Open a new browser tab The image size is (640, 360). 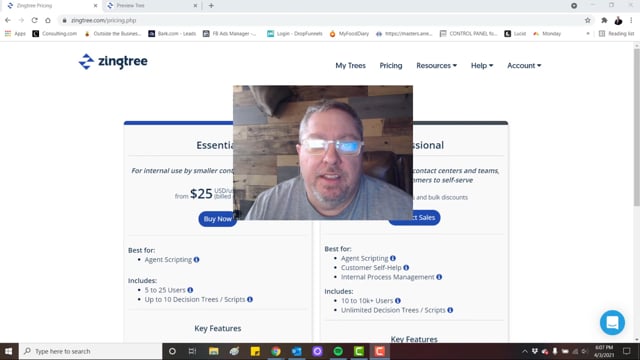pos(211,6)
